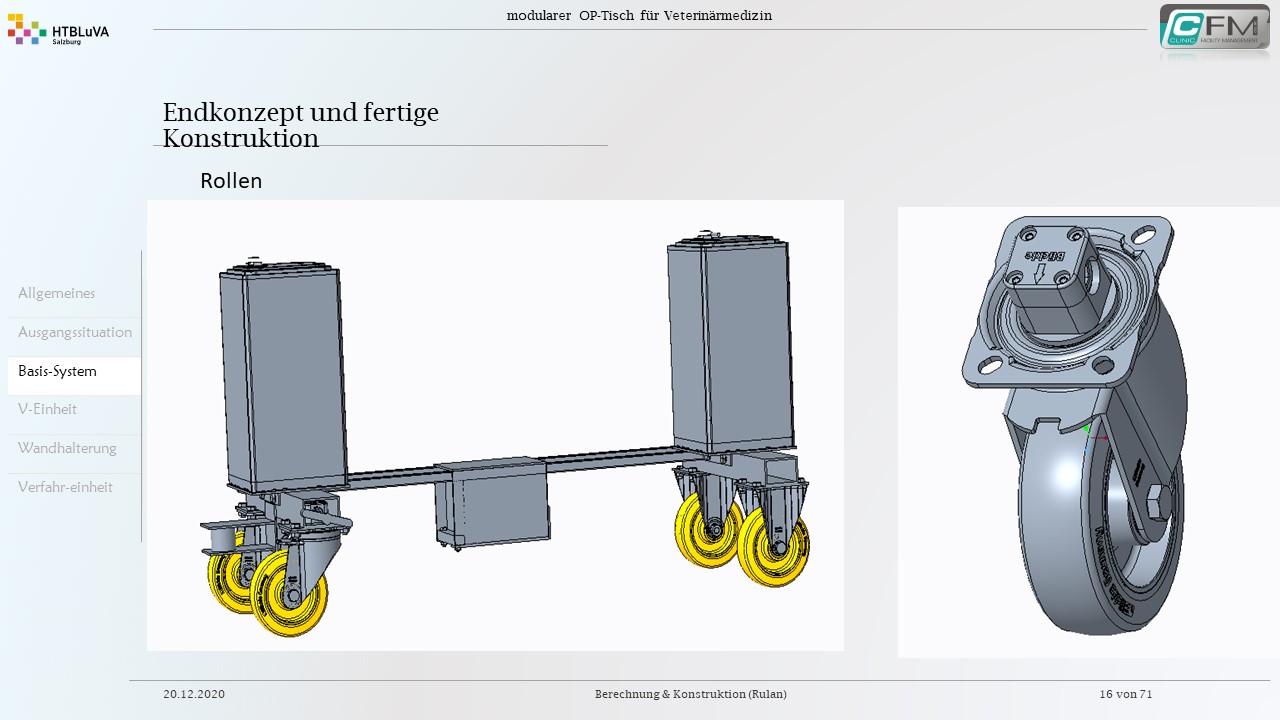This screenshot has height=720, width=1280.
Task: Select the far-right yellow caster wheel
Action: tap(774, 546)
